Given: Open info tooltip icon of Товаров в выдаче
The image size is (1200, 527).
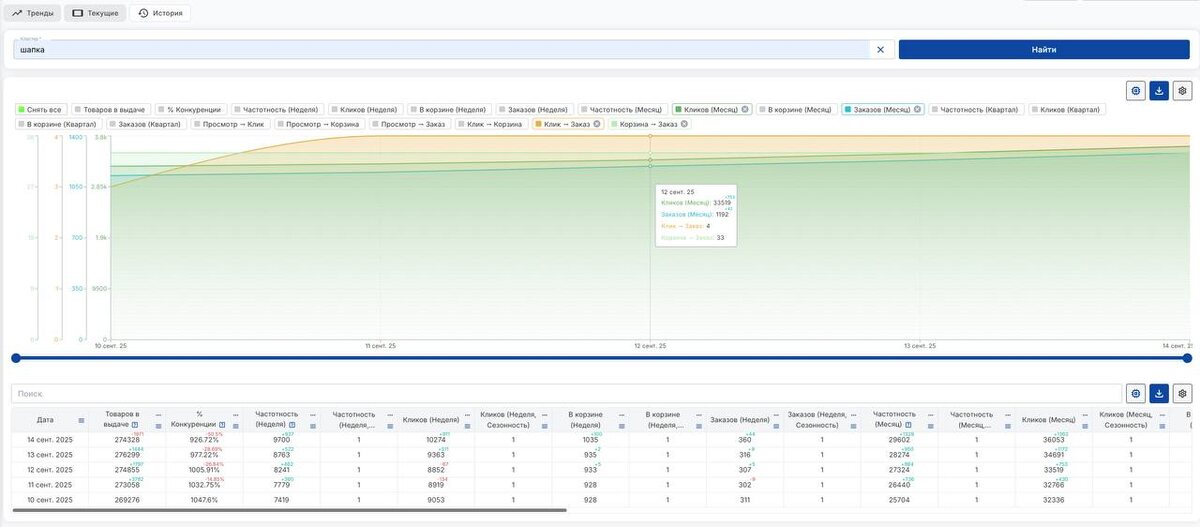Looking at the screenshot, I should (135, 425).
